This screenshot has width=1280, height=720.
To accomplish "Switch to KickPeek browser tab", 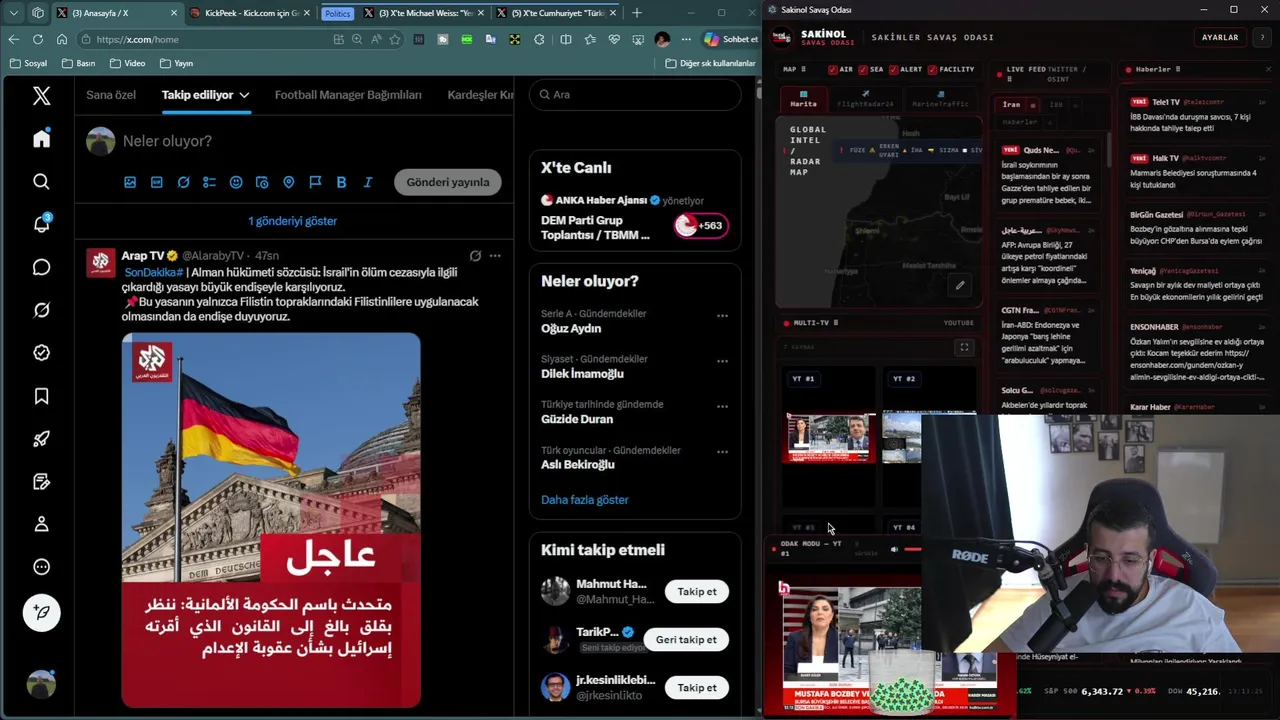I will pyautogui.click(x=250, y=13).
